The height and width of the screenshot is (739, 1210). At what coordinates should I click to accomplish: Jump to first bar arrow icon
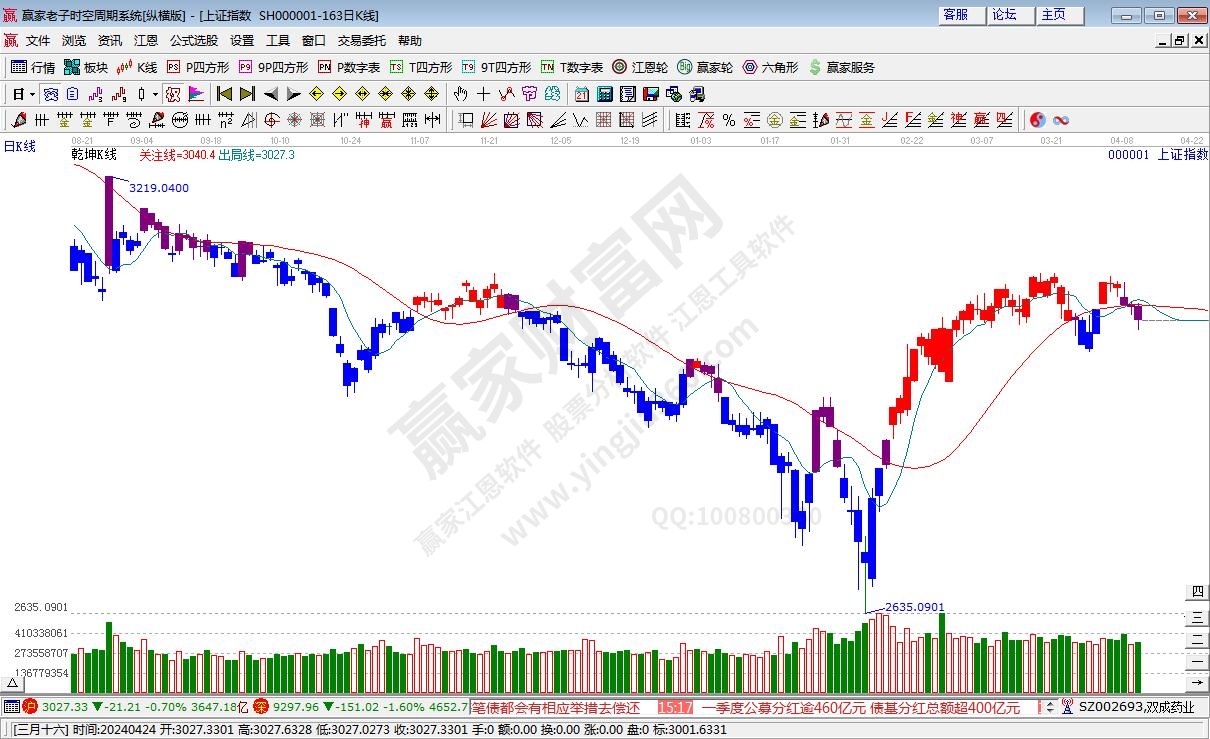click(x=224, y=94)
